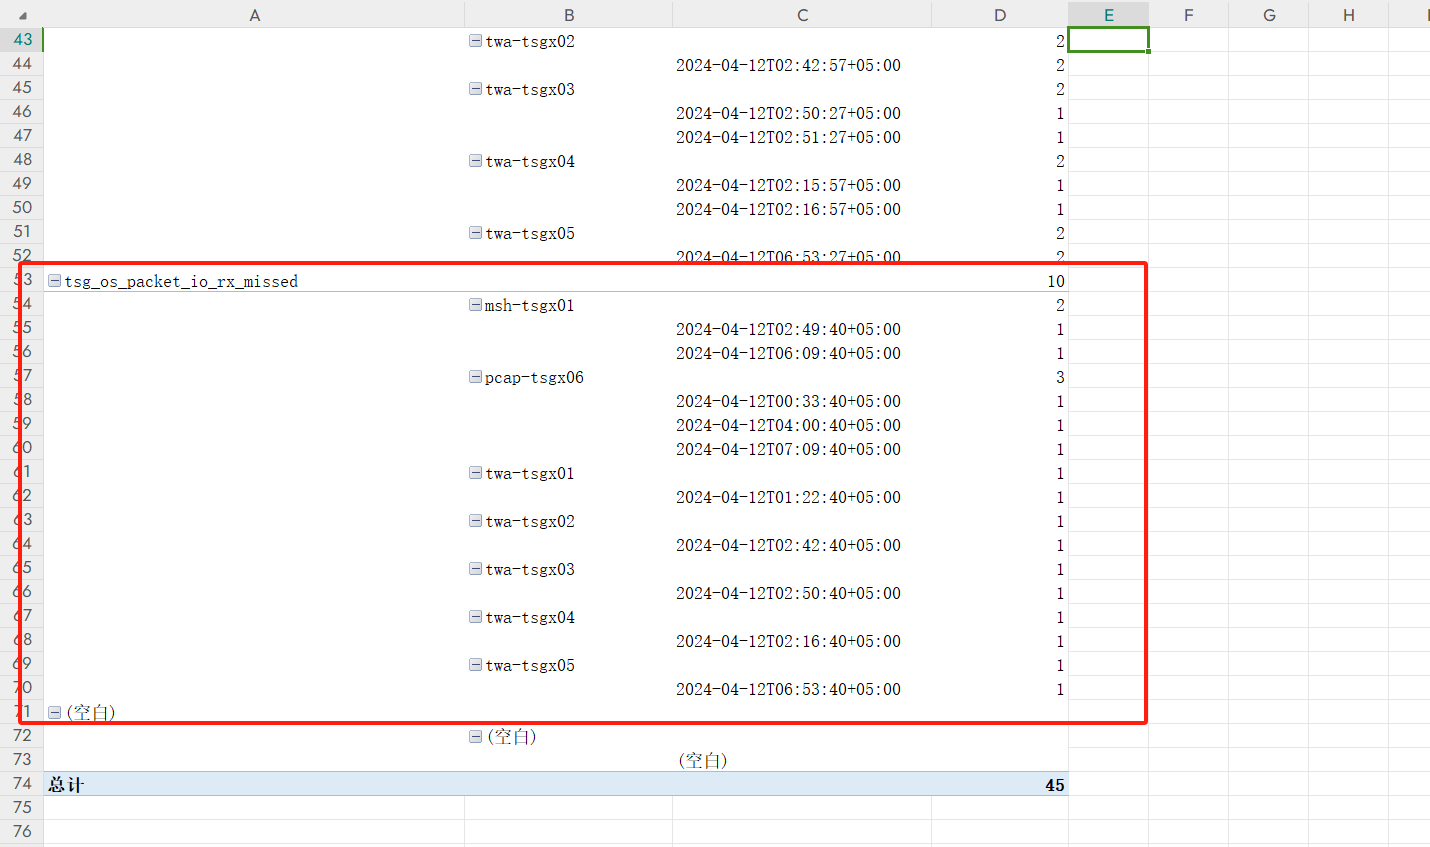Select column C header
Image resolution: width=1430 pixels, height=847 pixels.
[802, 15]
